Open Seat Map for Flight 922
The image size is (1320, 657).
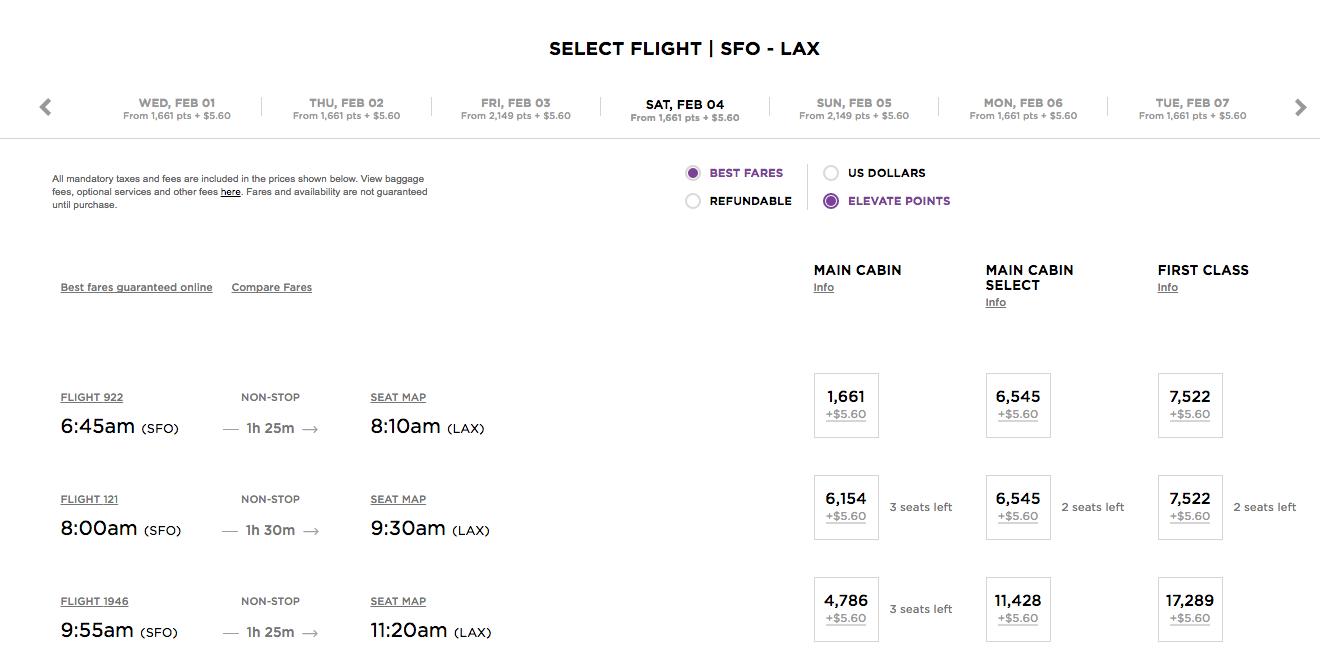coord(398,398)
